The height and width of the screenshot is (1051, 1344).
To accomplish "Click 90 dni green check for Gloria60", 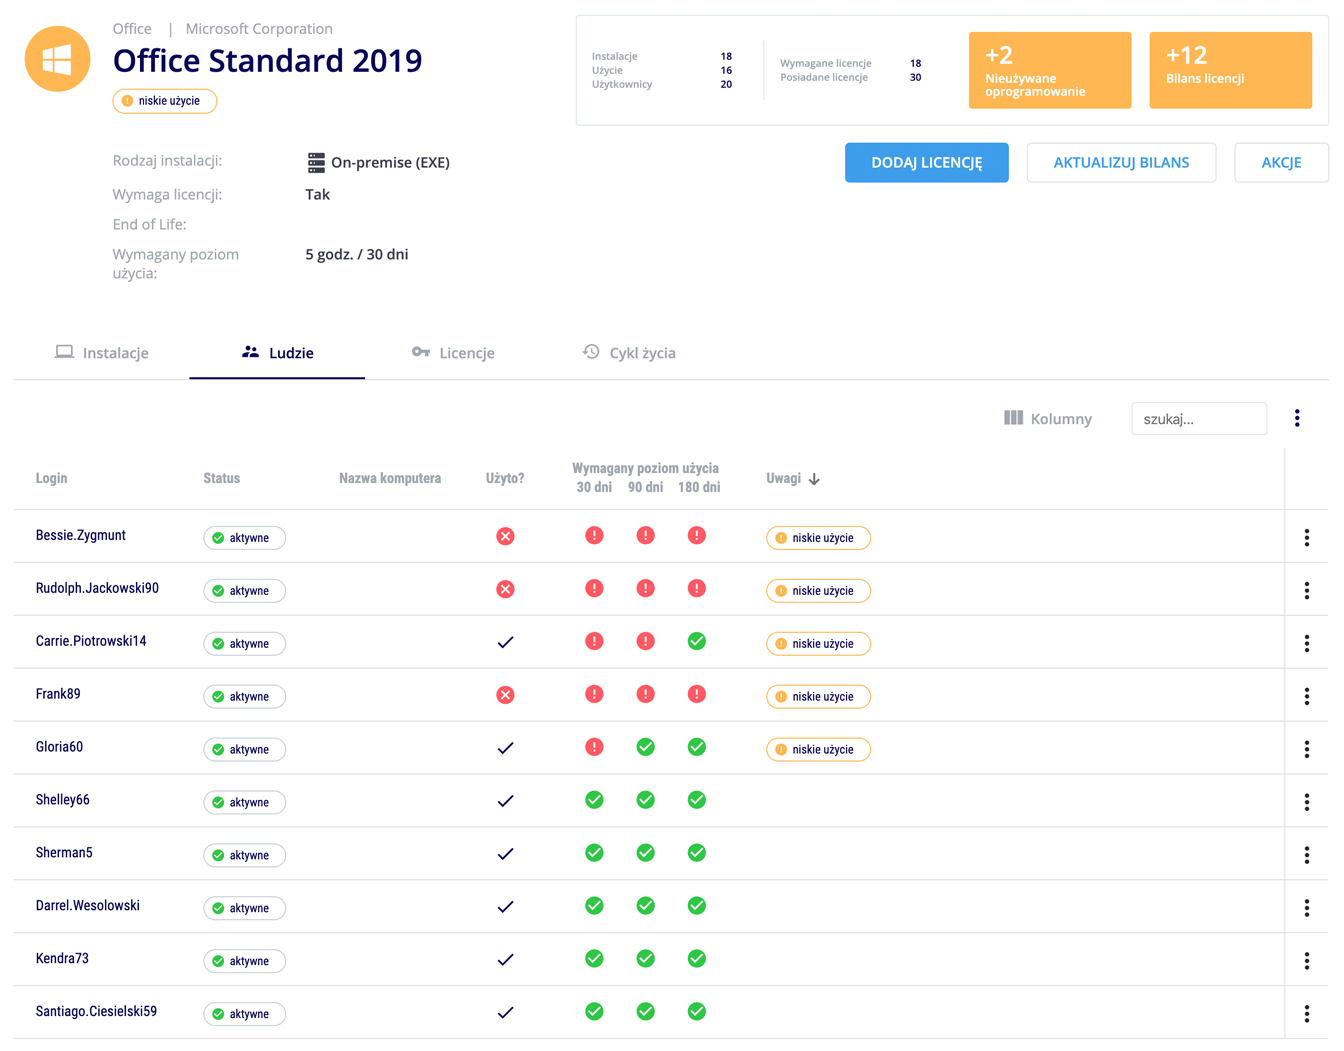I will (646, 747).
